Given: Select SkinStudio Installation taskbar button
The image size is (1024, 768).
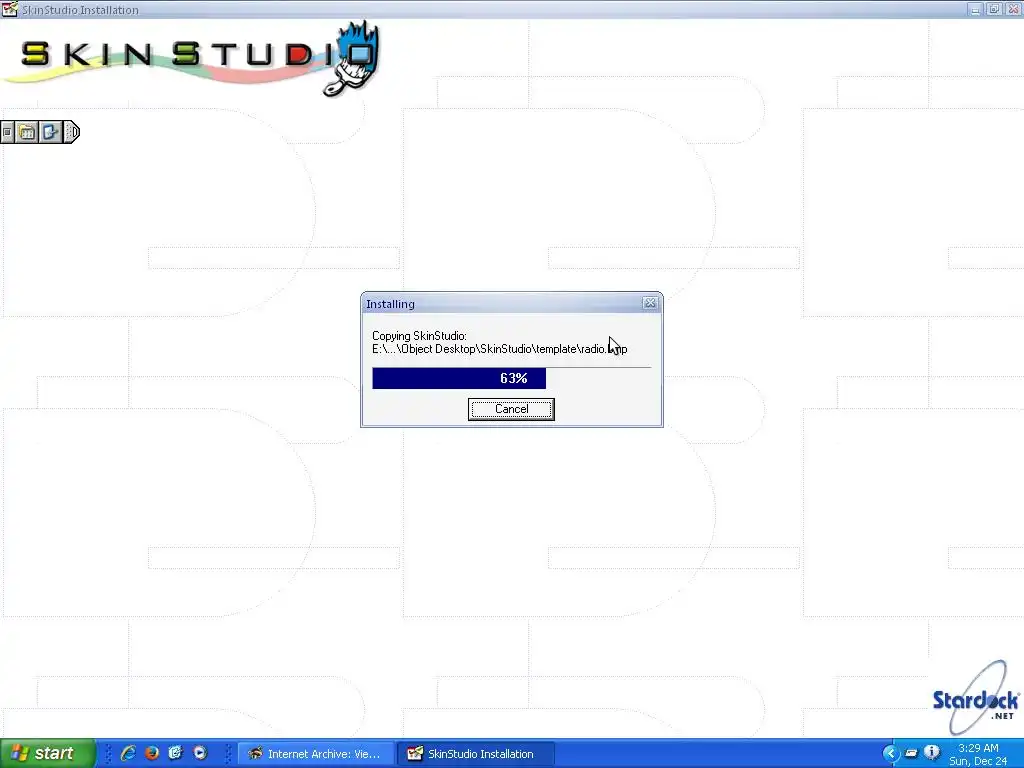Looking at the screenshot, I should pyautogui.click(x=476, y=754).
